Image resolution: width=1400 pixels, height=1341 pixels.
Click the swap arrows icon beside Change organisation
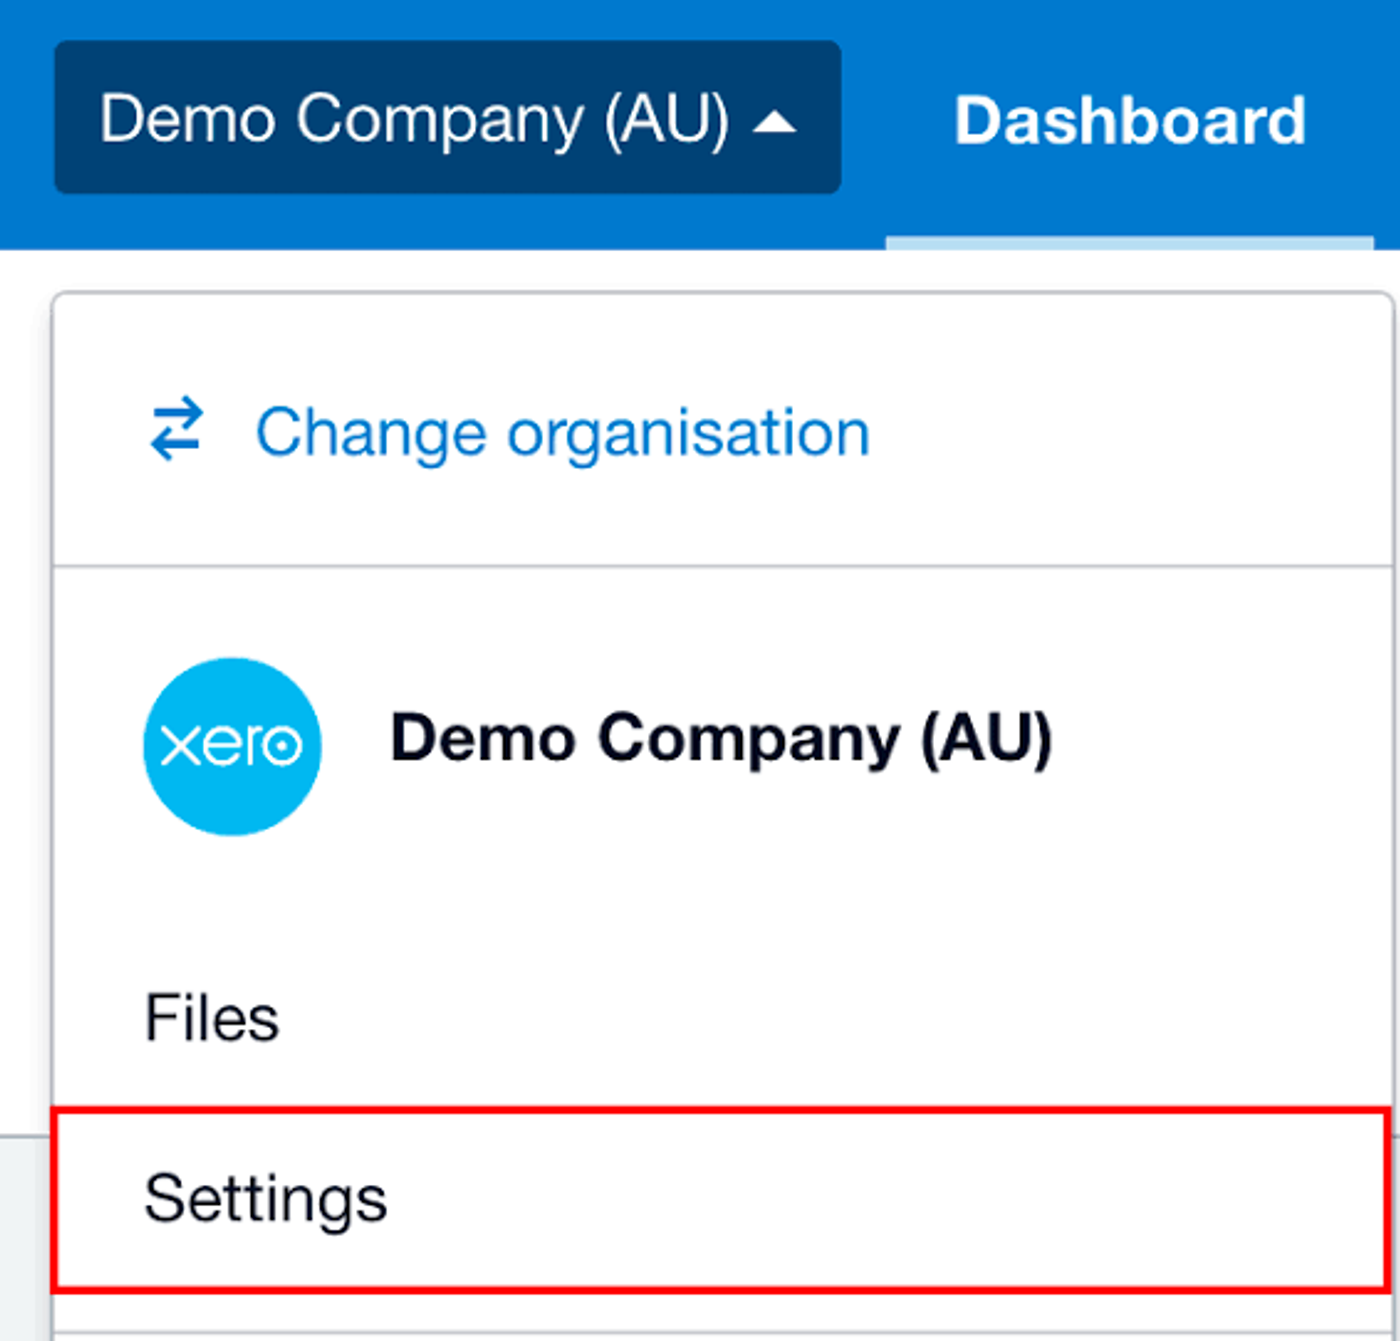(x=177, y=430)
